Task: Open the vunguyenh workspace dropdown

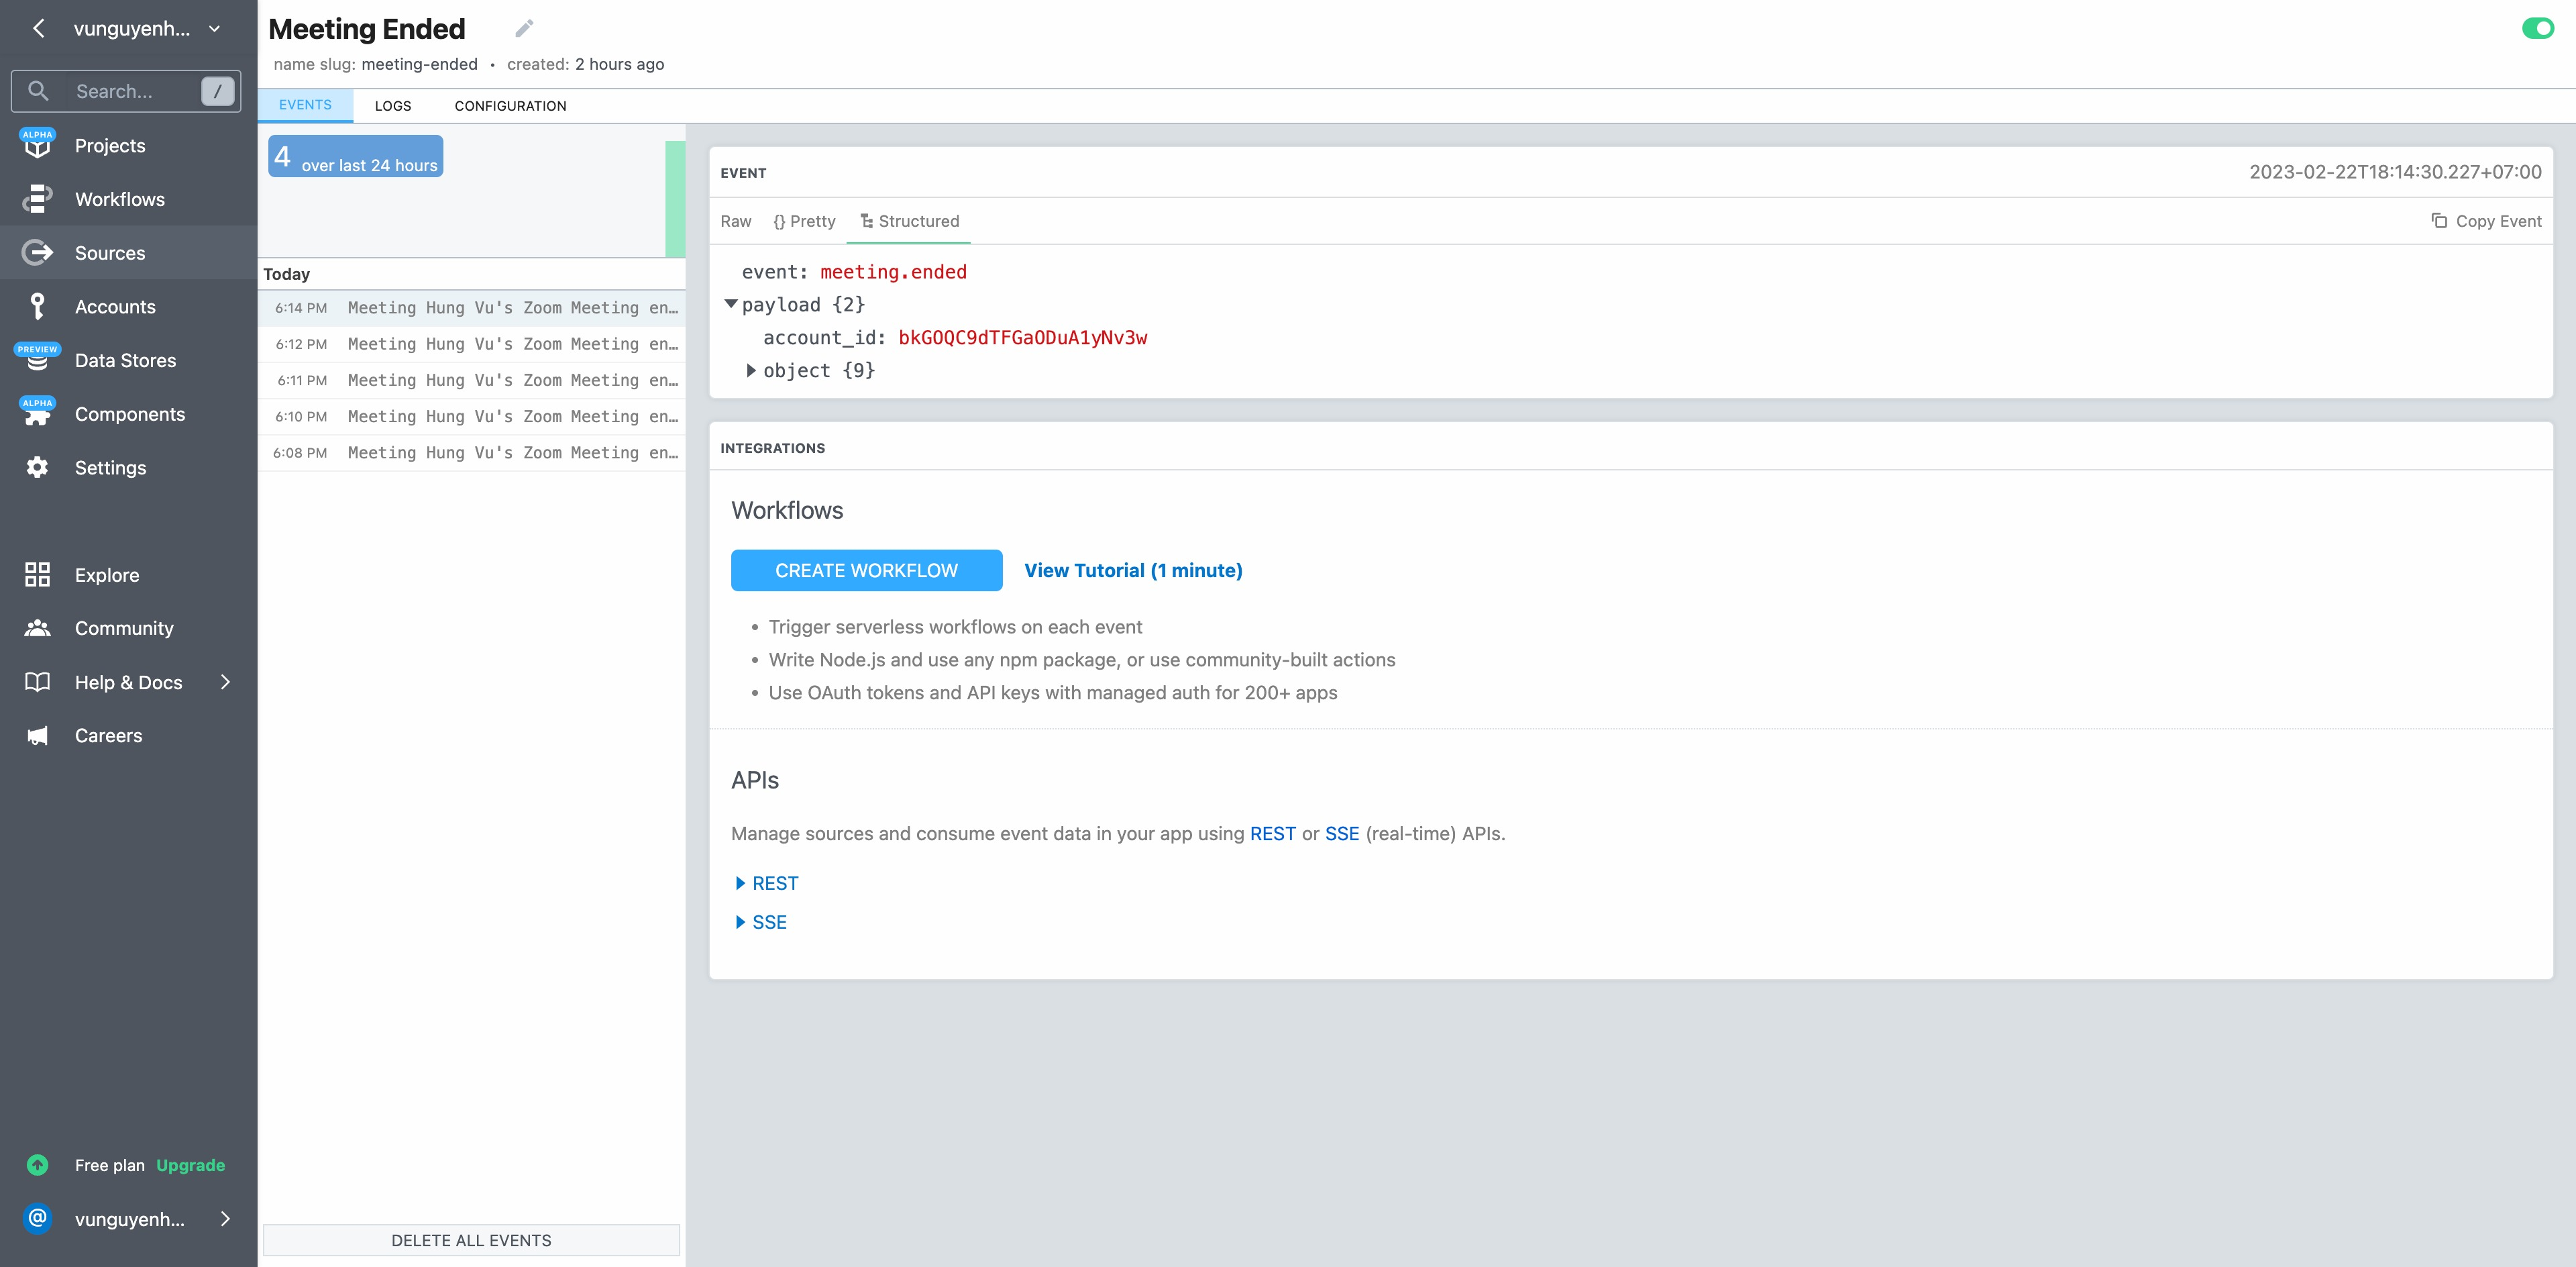Action: coord(213,28)
